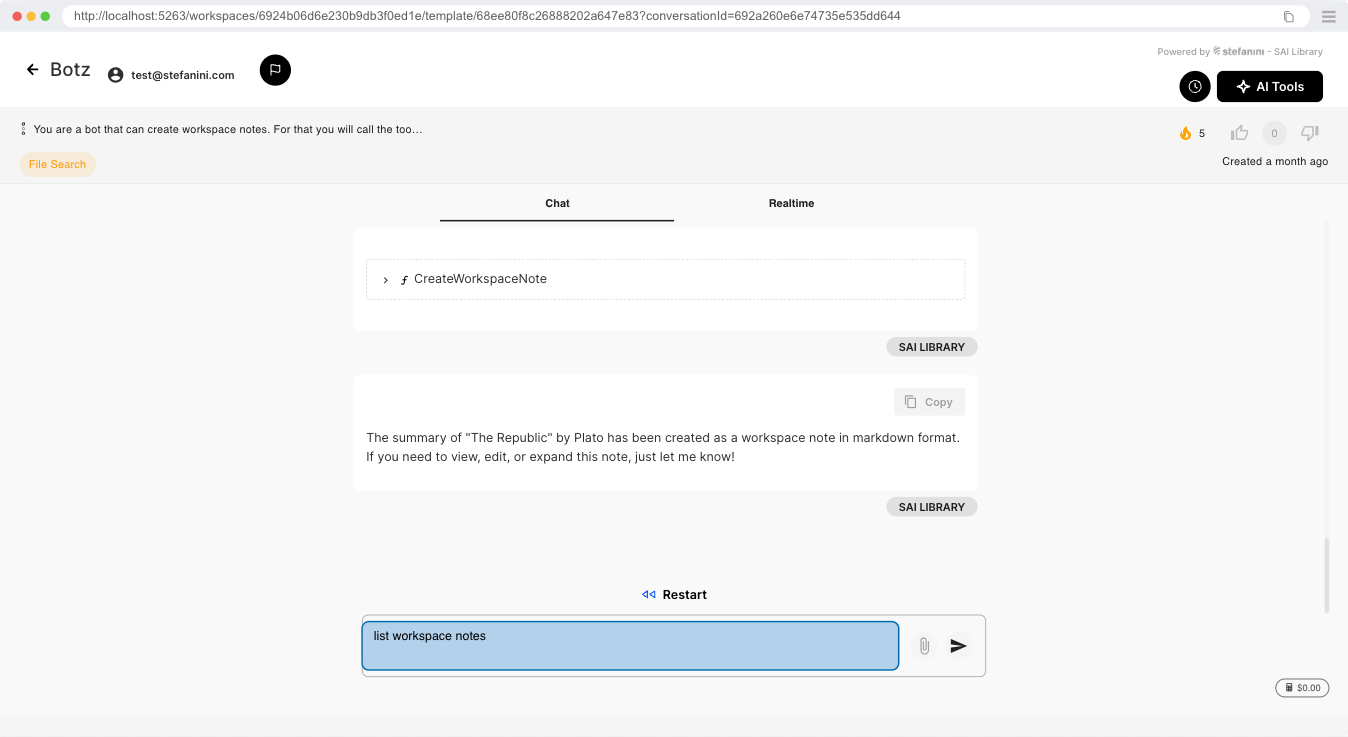Click the back arrow next to Botz
The image size is (1348, 737).
(32, 70)
